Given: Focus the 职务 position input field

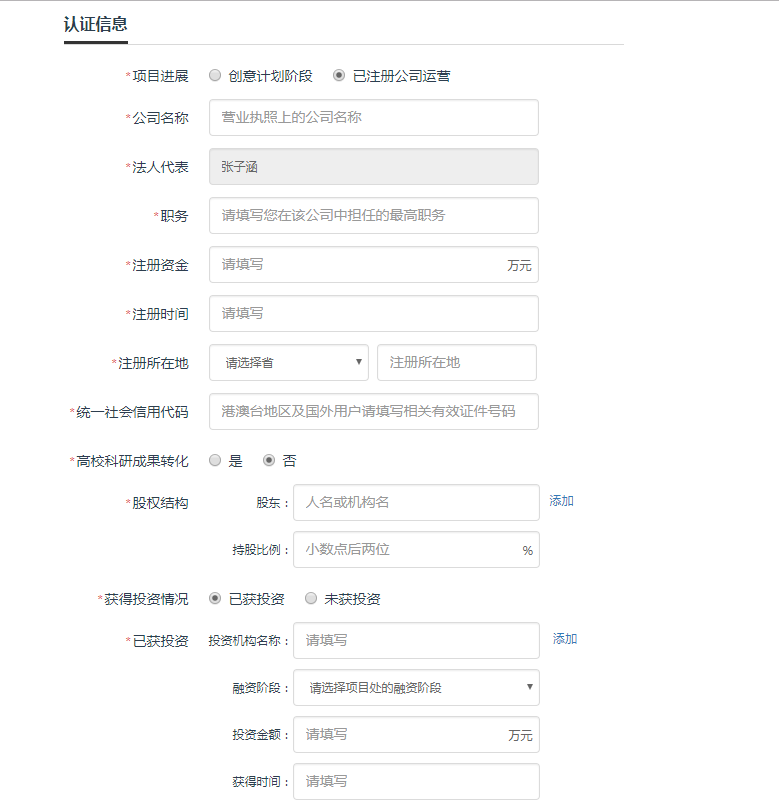Looking at the screenshot, I should click(x=373, y=216).
